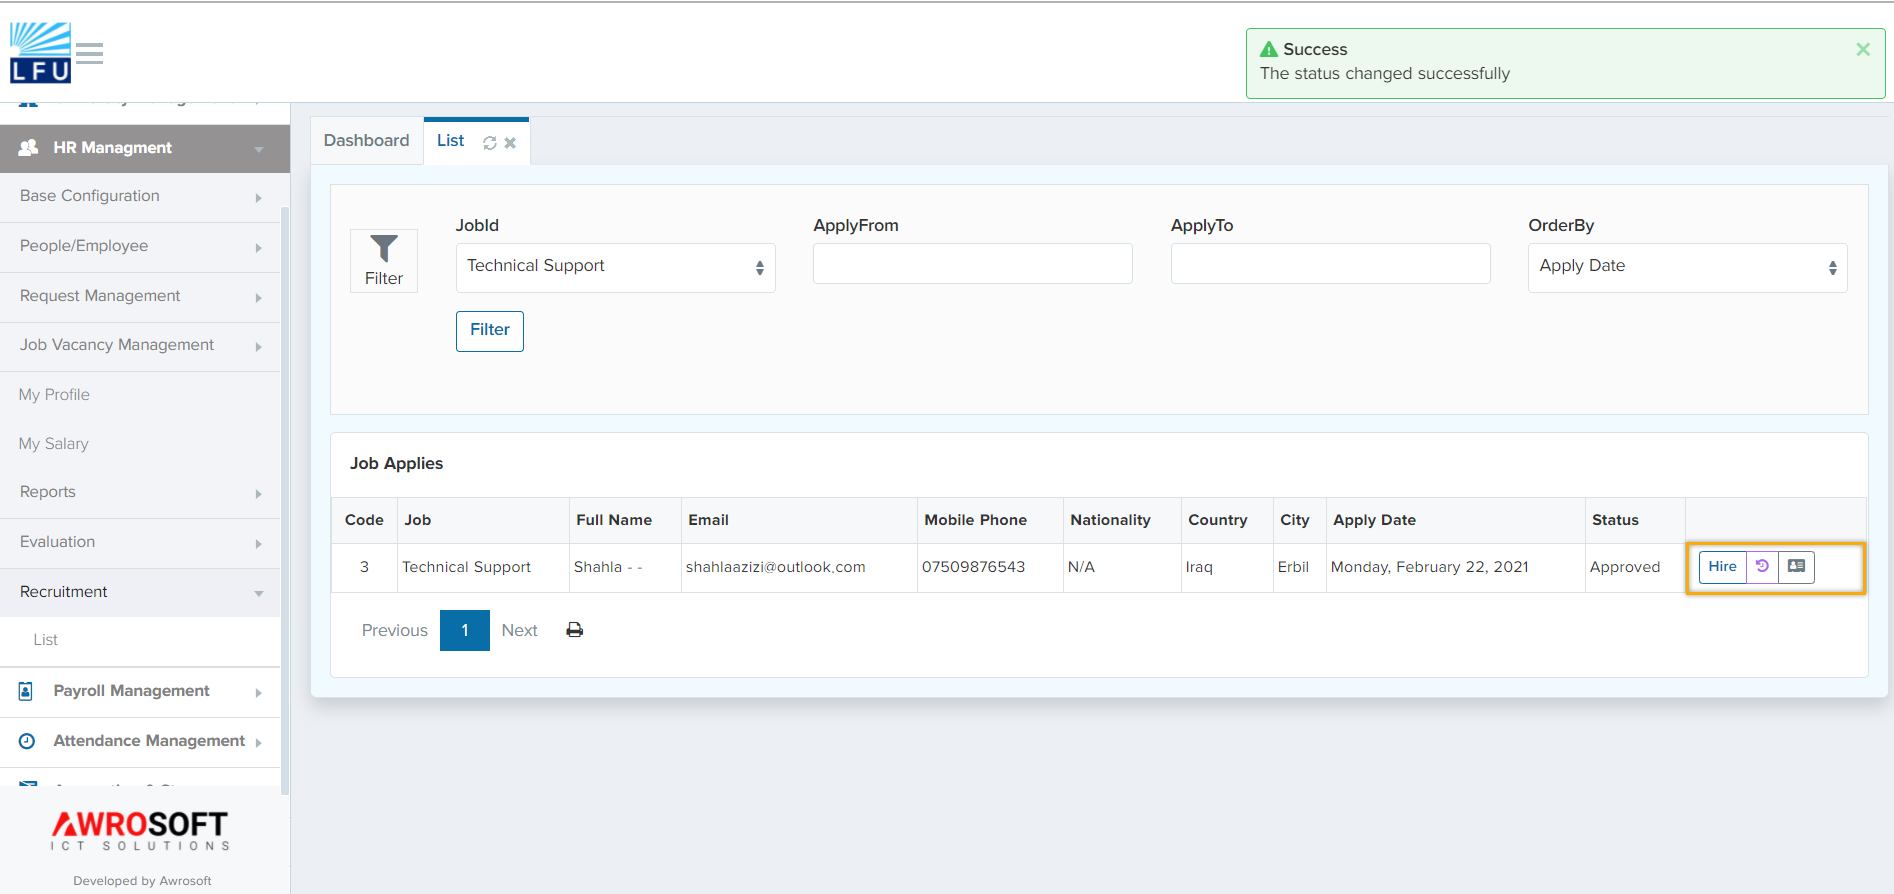Open the JobId dropdown

click(x=615, y=267)
